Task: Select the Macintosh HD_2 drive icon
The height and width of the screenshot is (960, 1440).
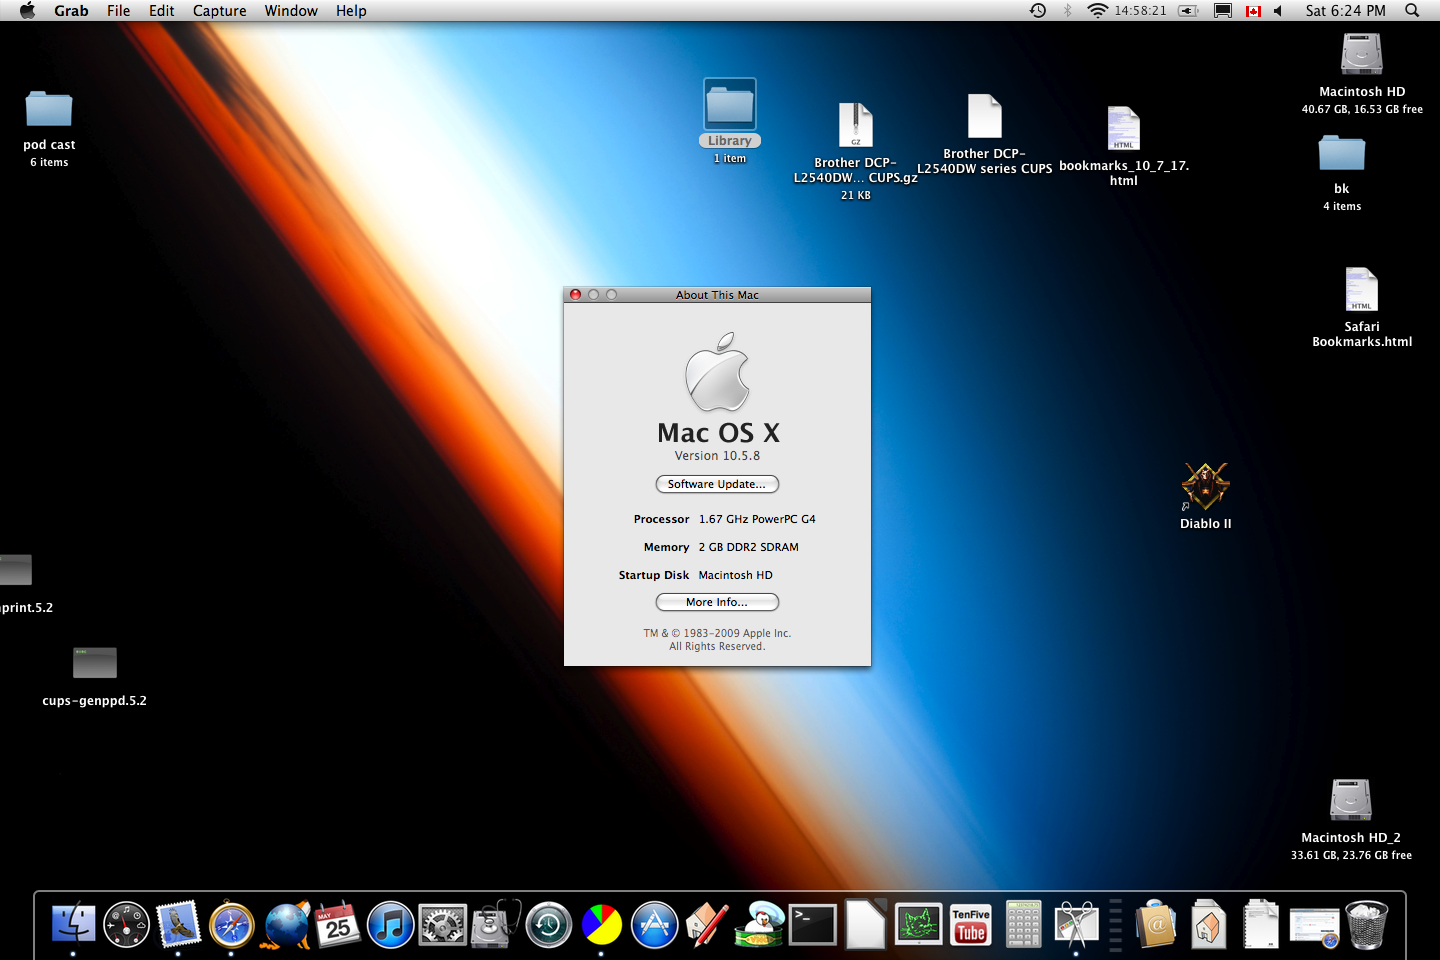Action: (1350, 800)
